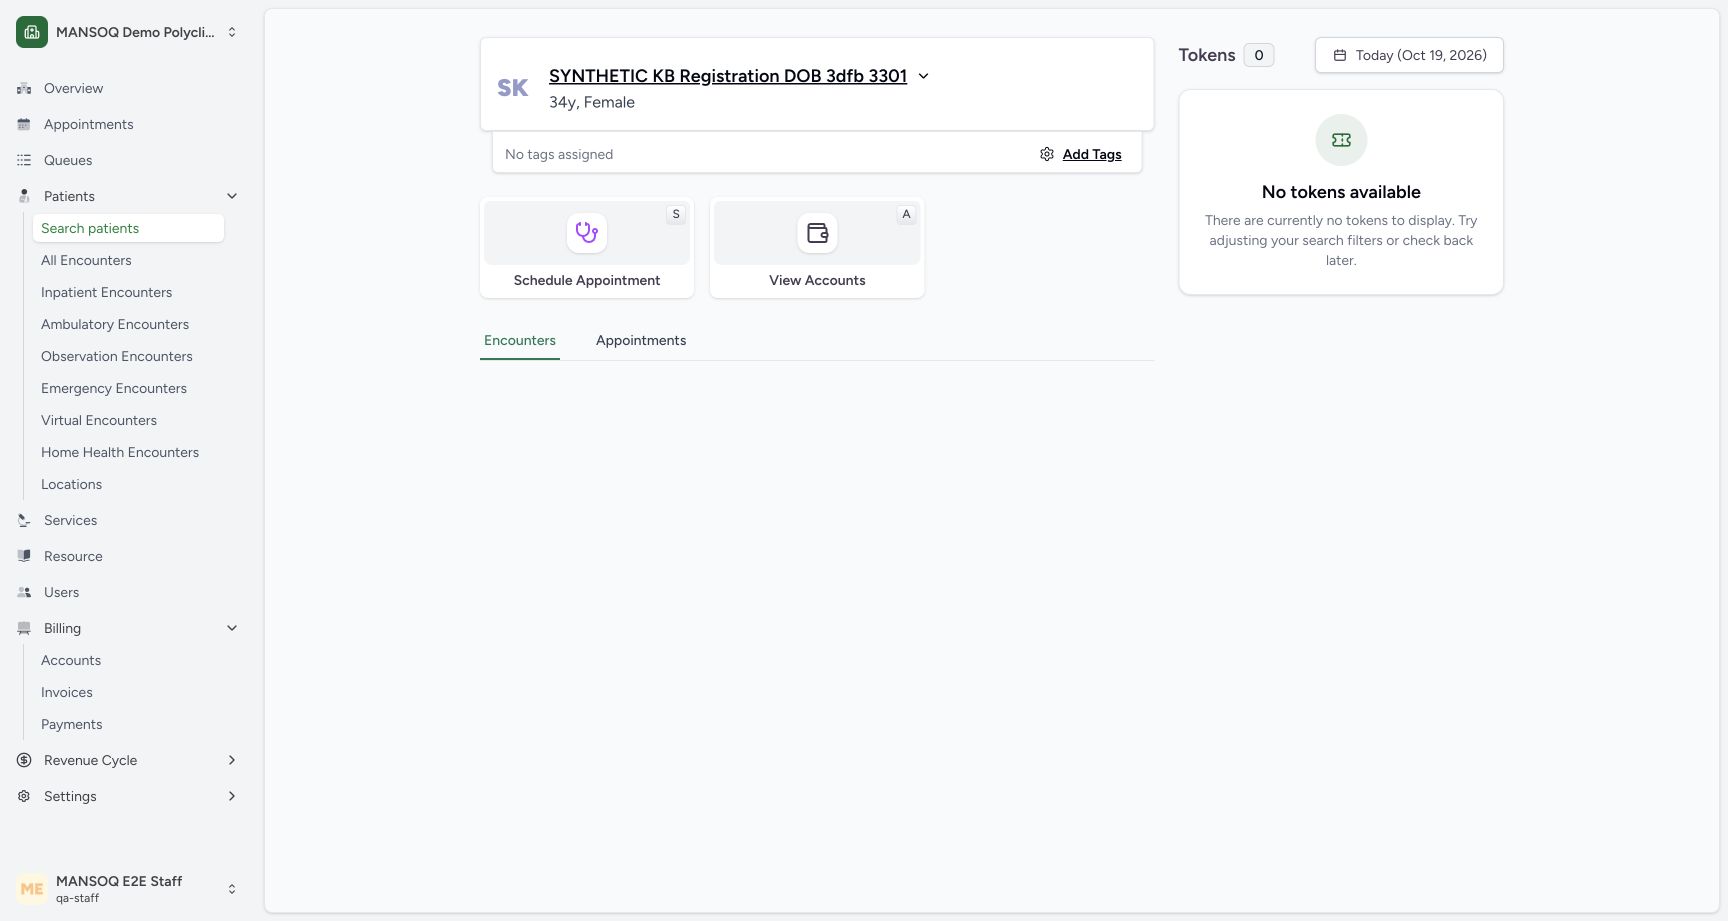
Task: Click the wallet View Accounts icon
Action: [817, 233]
